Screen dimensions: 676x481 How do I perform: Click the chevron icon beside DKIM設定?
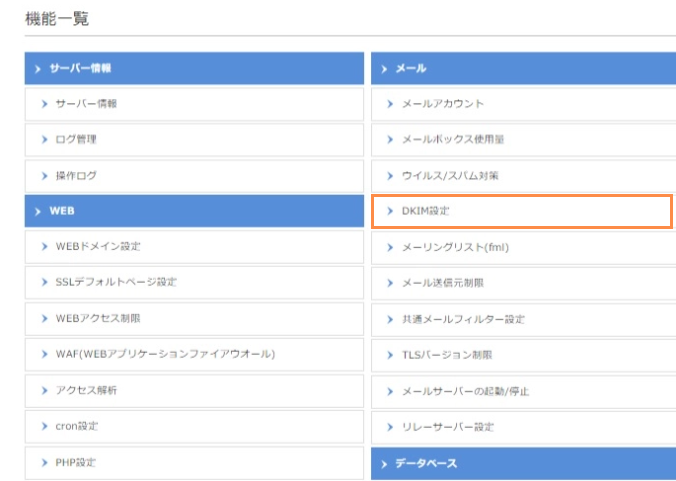390,211
